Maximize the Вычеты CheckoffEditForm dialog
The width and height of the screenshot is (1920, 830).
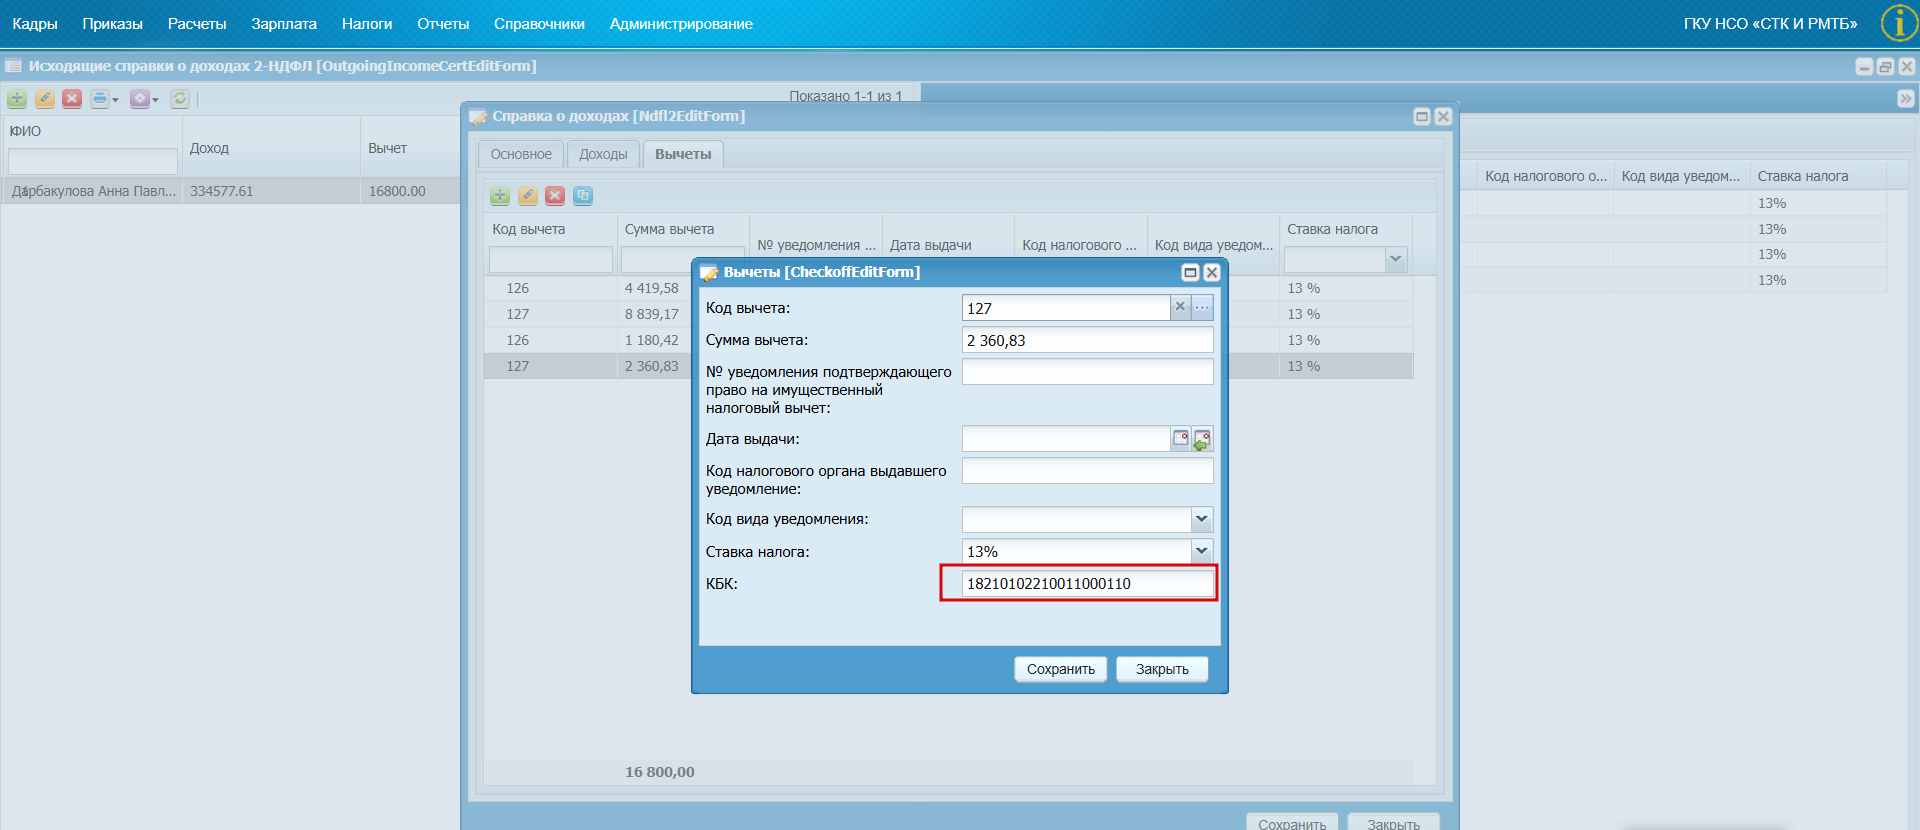[1190, 272]
